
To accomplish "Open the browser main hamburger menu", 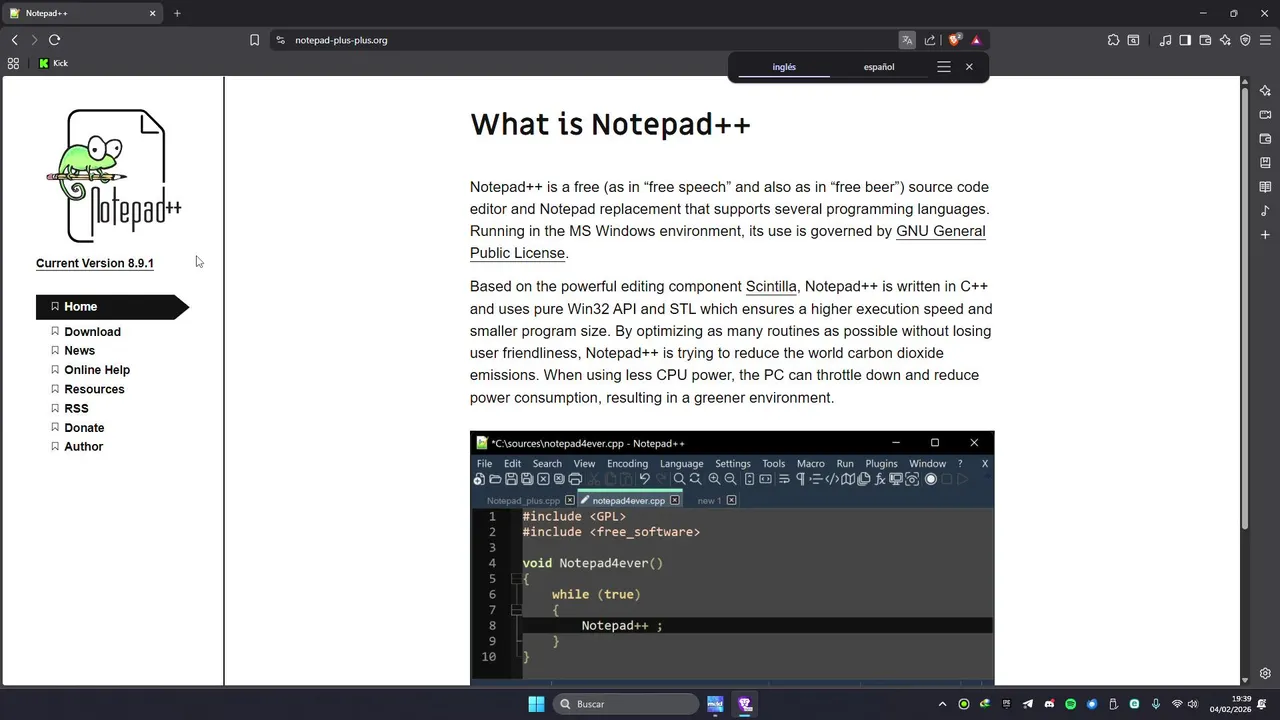I will pyautogui.click(x=1265, y=40).
